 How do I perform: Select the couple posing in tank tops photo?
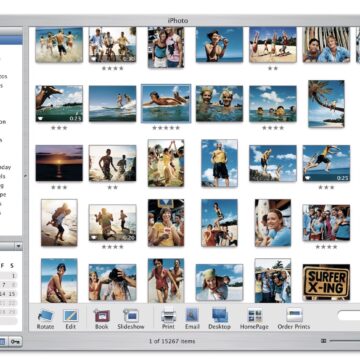166,47
